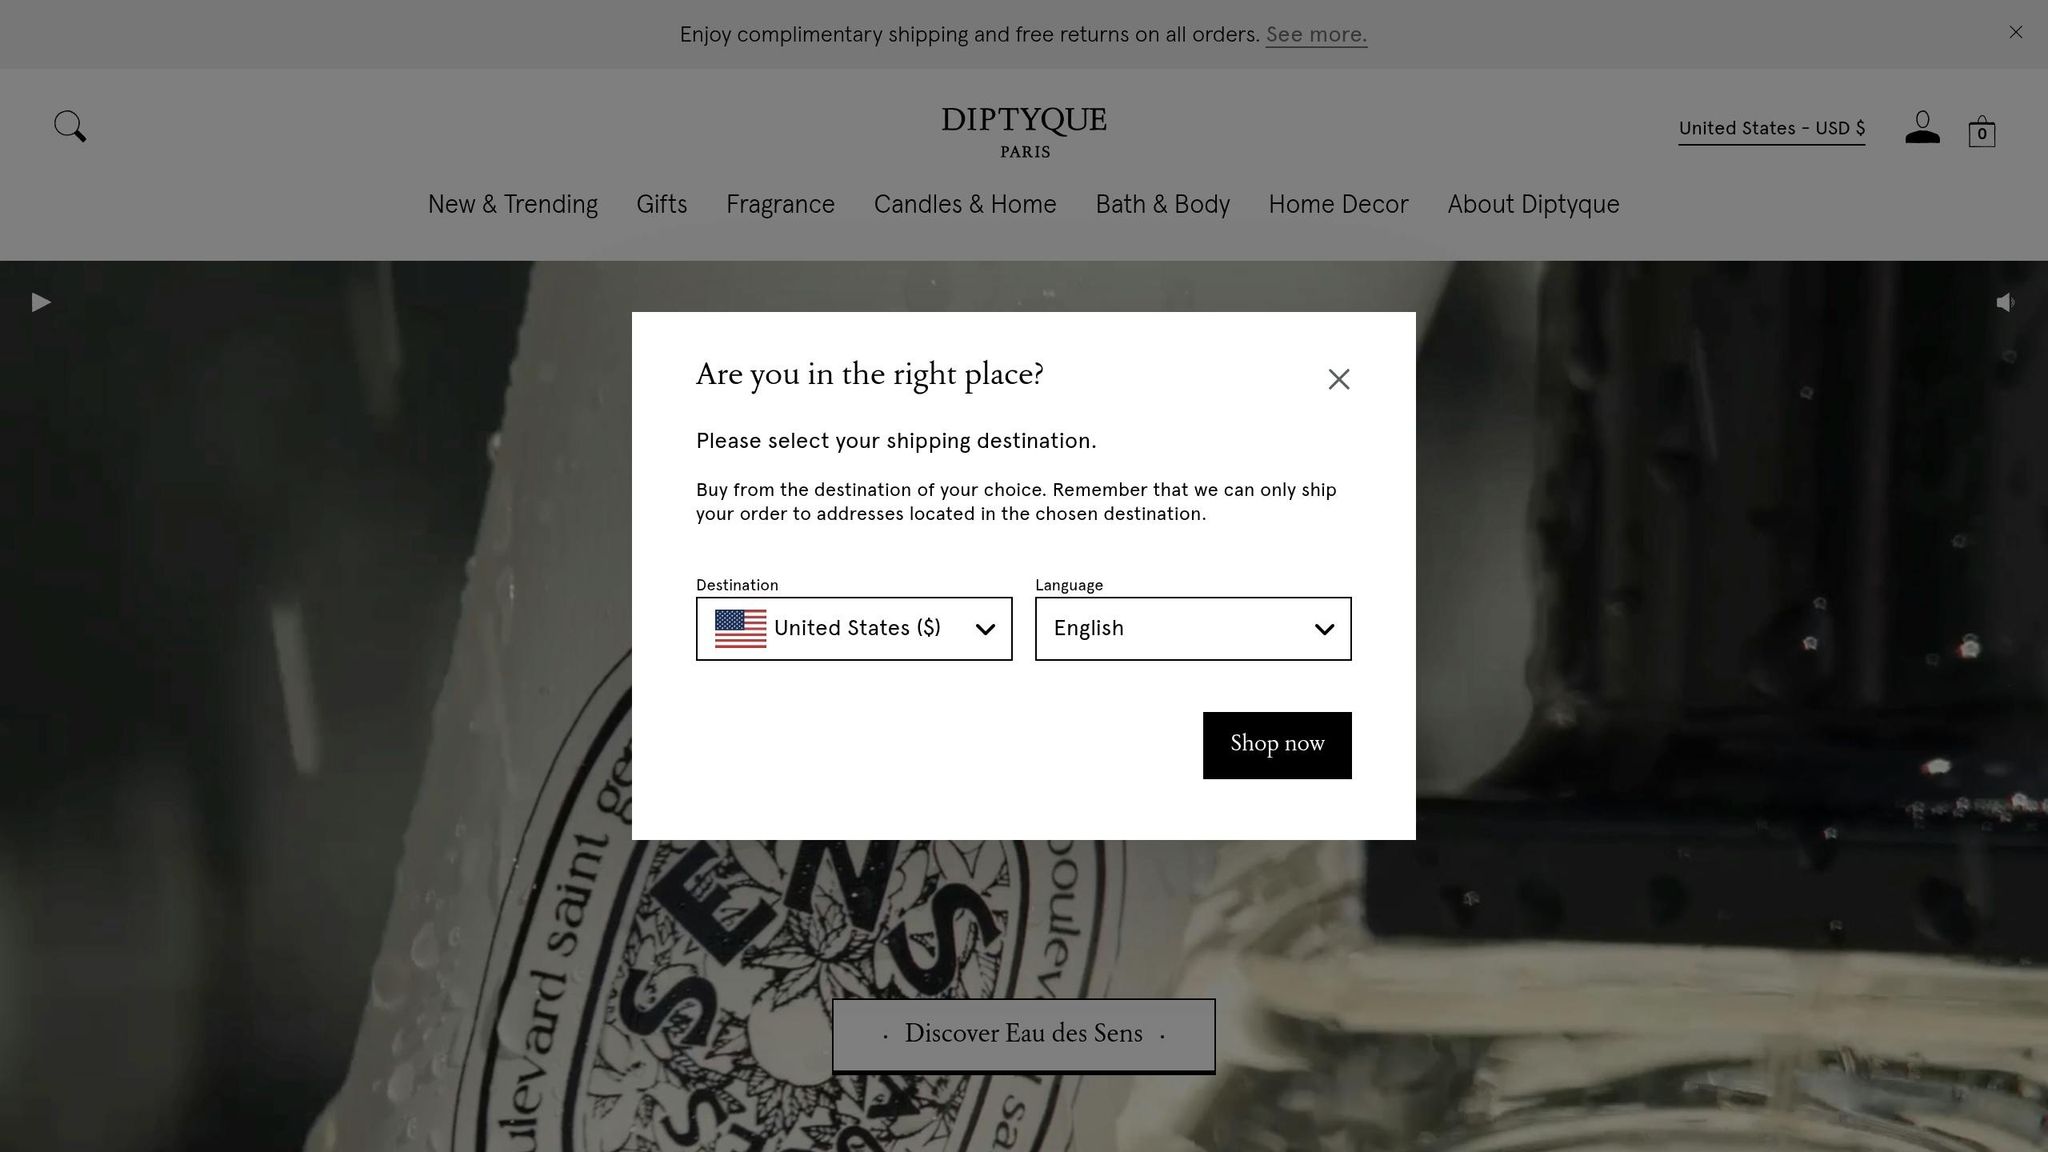Open the About Diptyque menu

pyautogui.click(x=1533, y=205)
